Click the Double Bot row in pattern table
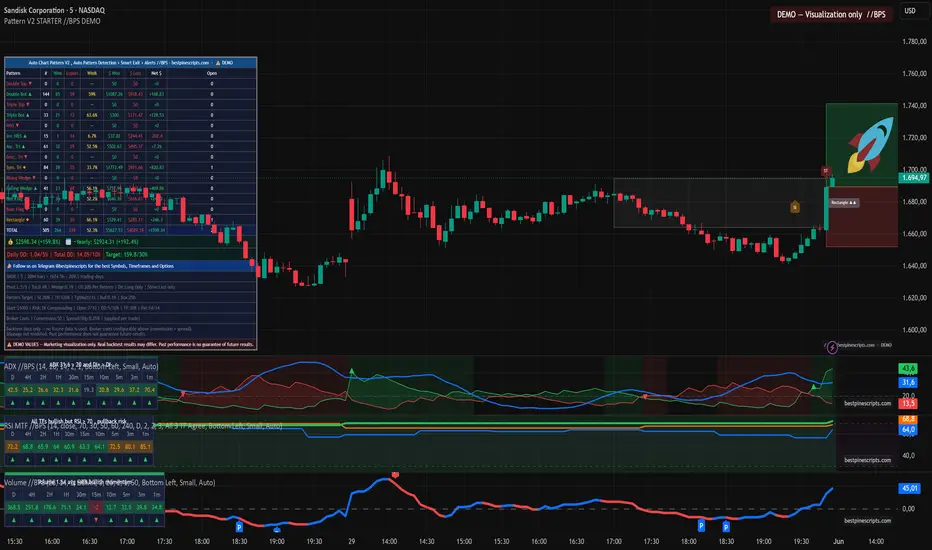The width and height of the screenshot is (932, 550). [130, 94]
